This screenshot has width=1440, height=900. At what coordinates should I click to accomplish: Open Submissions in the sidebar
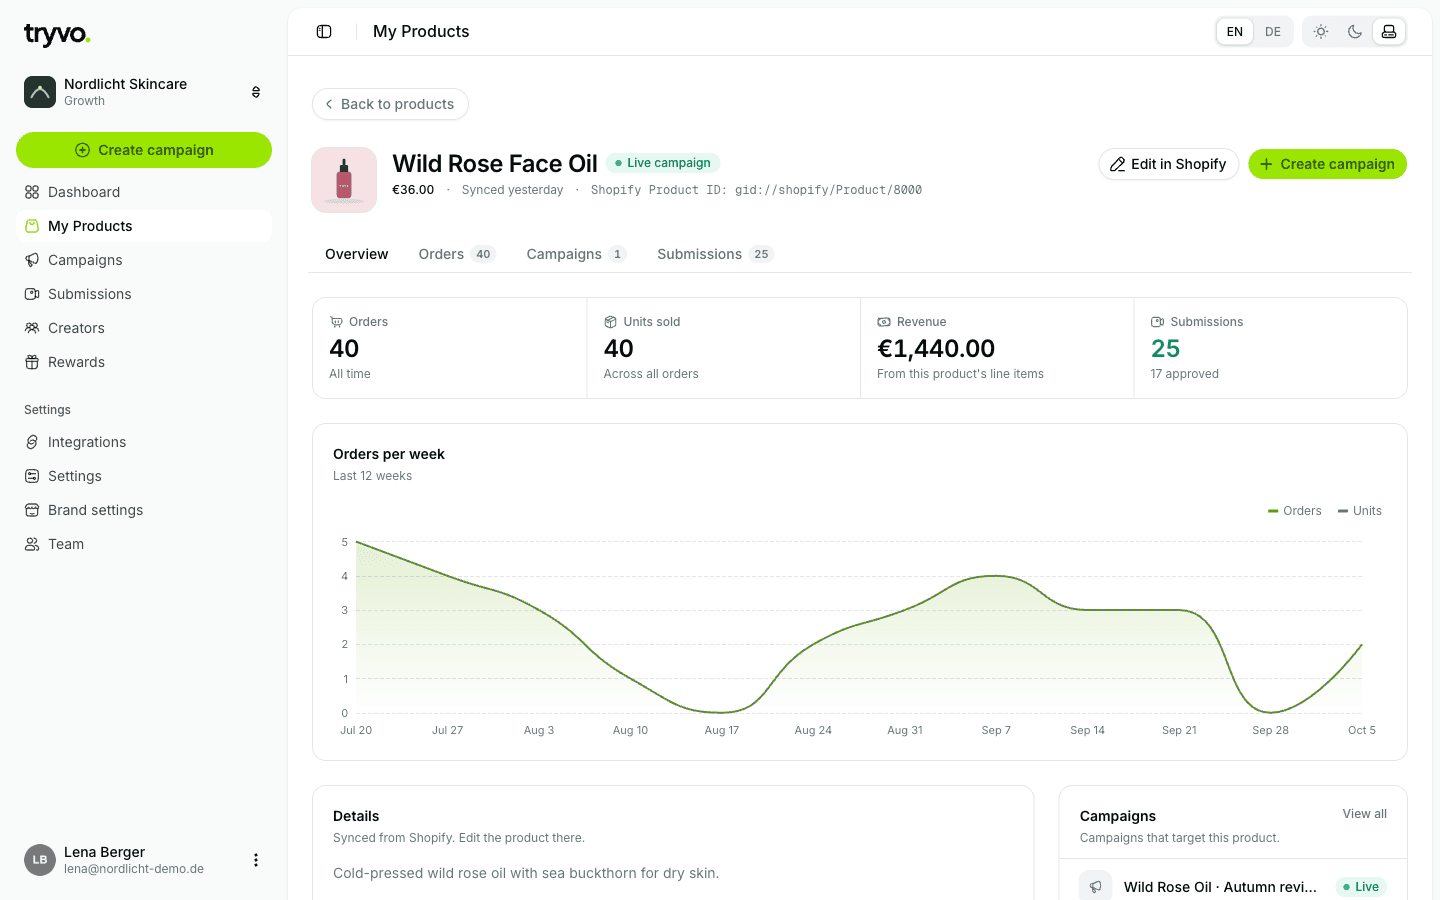tap(144, 294)
